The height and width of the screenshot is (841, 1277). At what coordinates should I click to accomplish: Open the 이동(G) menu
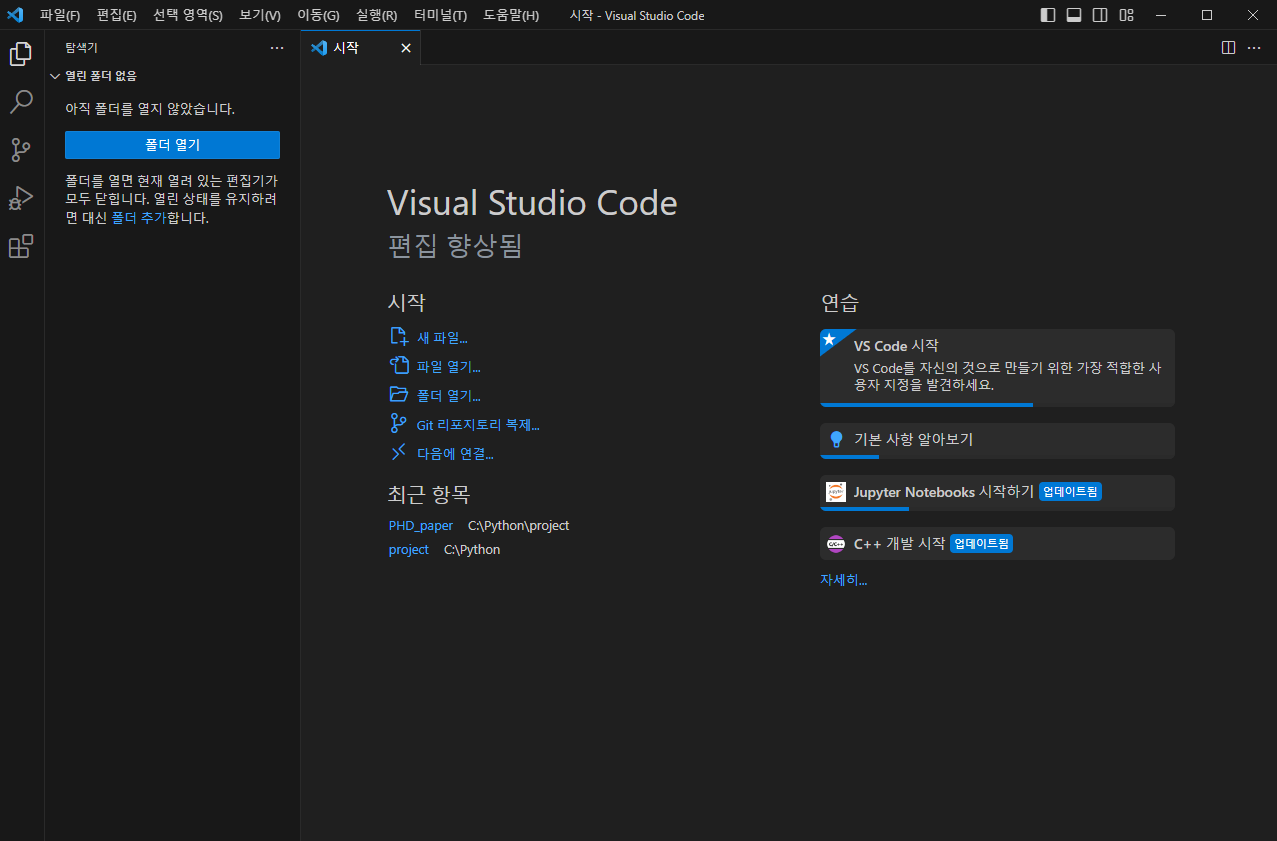coord(319,15)
